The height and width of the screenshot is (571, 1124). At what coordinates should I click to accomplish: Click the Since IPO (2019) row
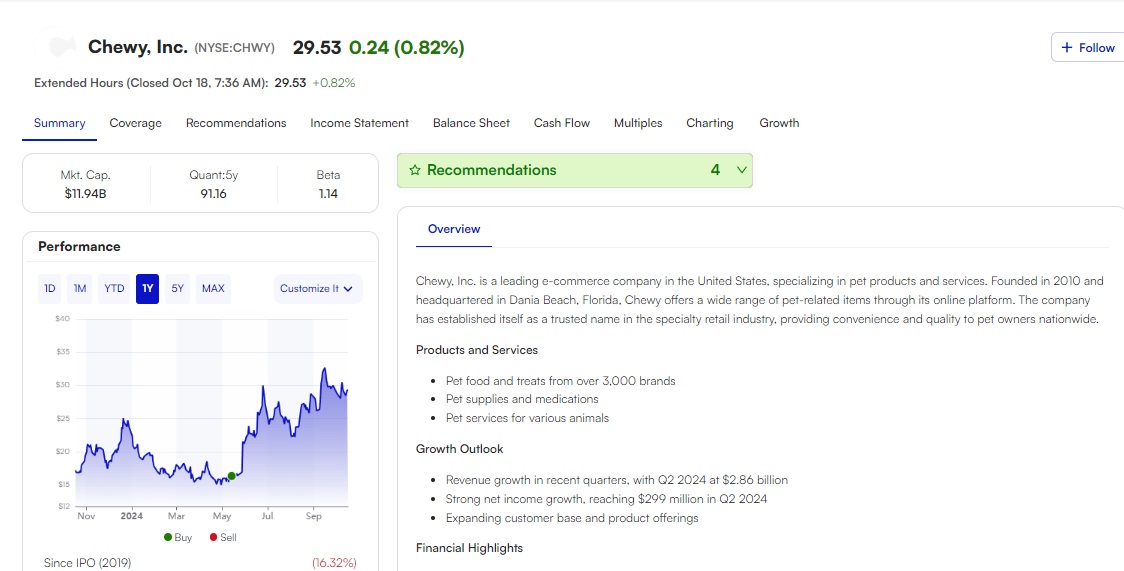(x=200, y=563)
